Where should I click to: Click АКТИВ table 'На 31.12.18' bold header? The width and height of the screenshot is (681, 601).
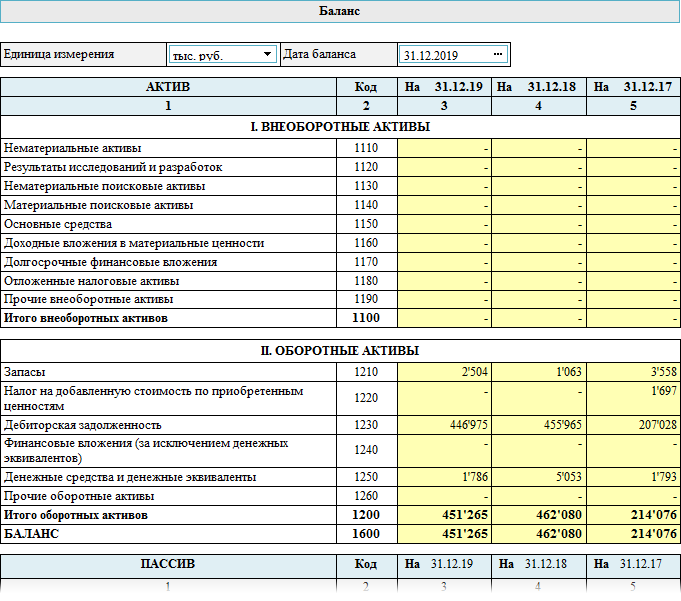click(539, 87)
